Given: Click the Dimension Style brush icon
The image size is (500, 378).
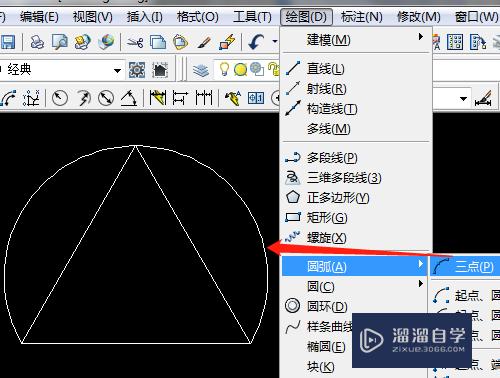Looking at the screenshot, I should tap(483, 99).
